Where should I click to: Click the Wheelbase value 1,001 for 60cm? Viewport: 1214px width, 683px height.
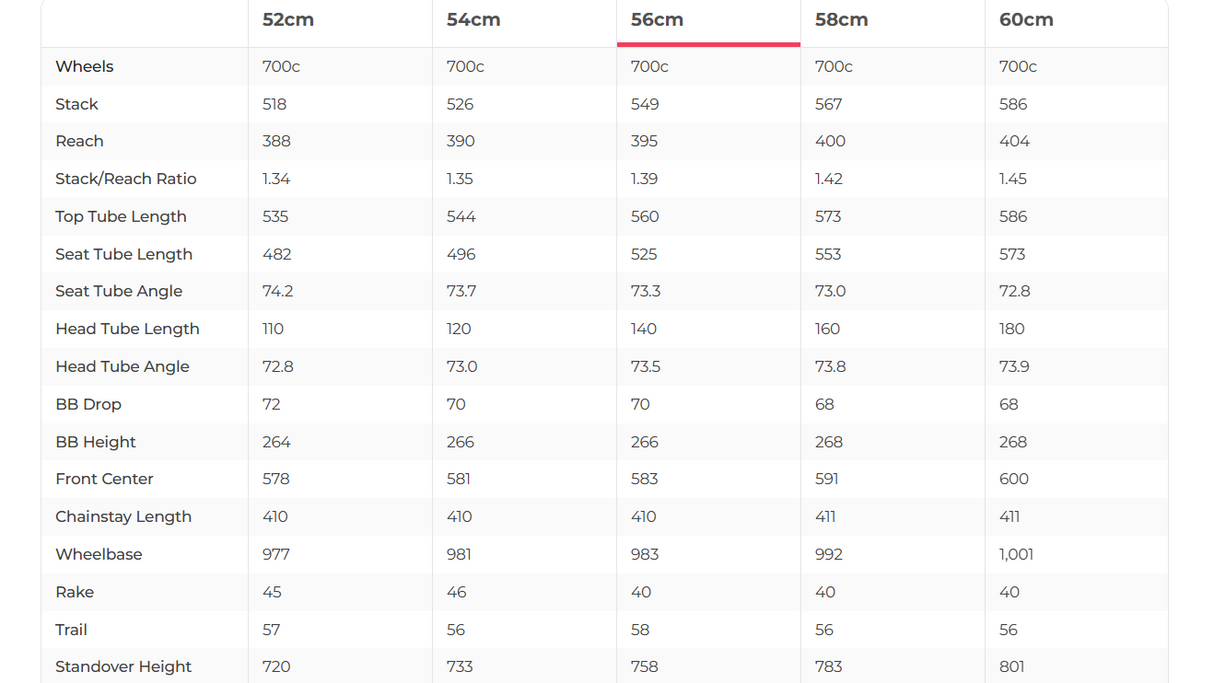pos(1016,555)
